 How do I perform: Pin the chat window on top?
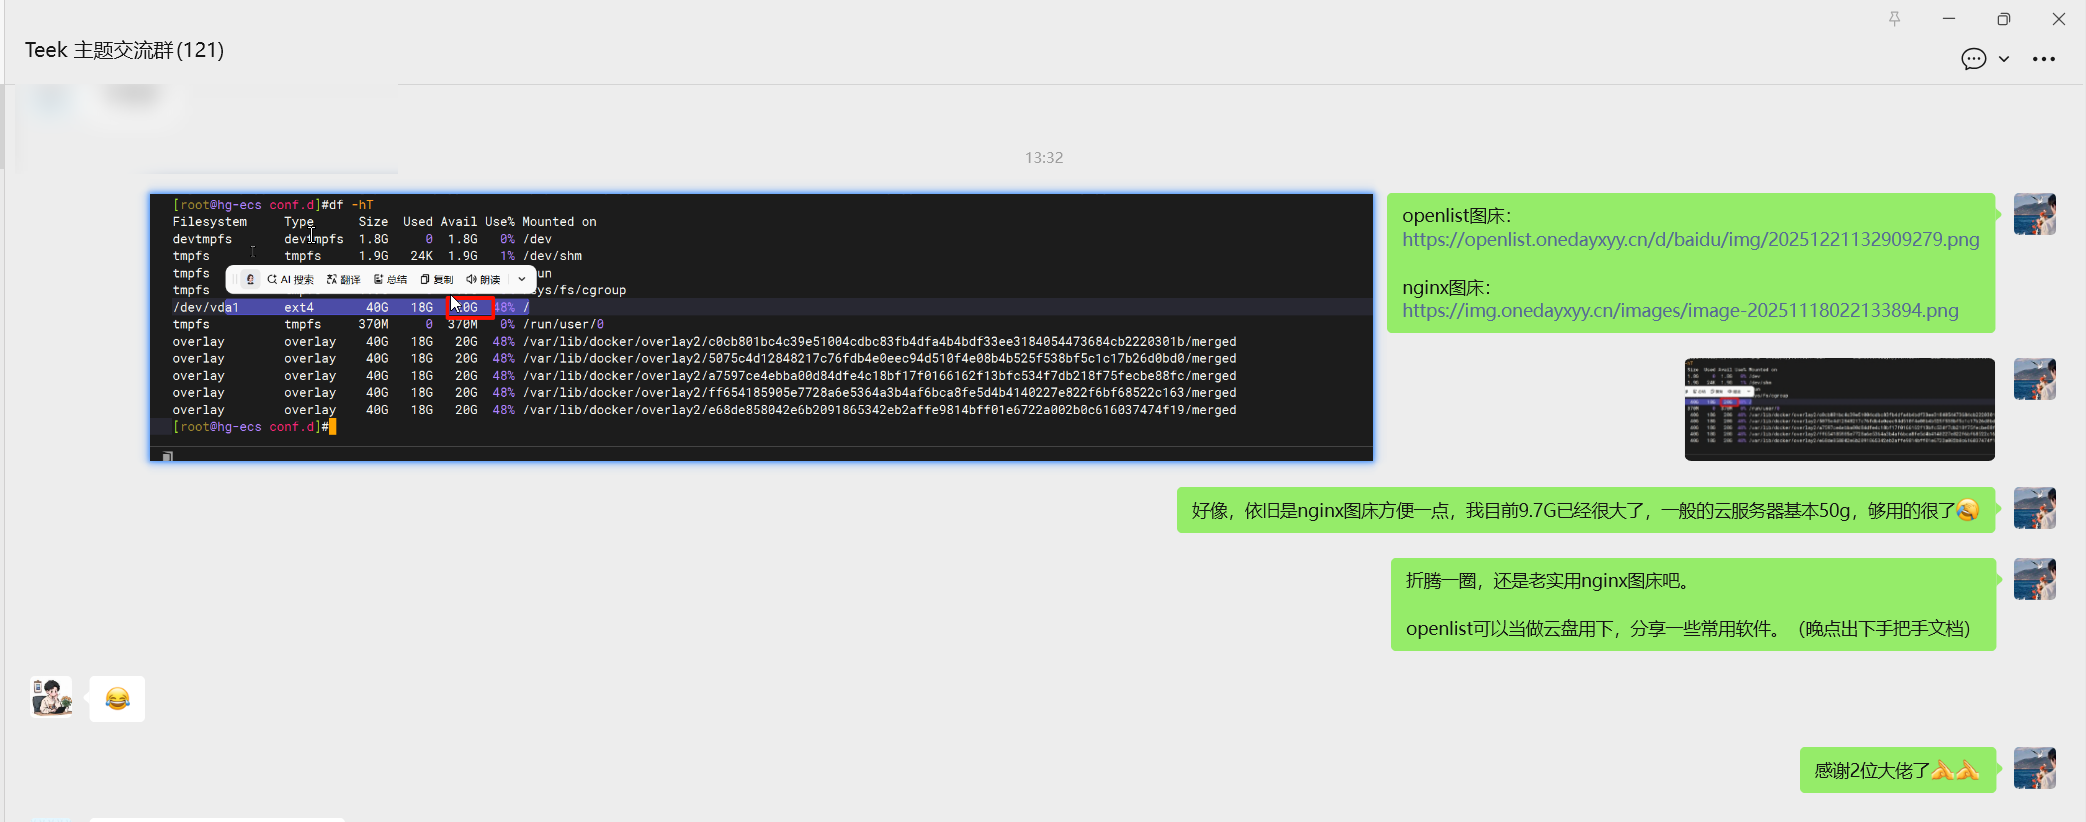(x=1894, y=19)
